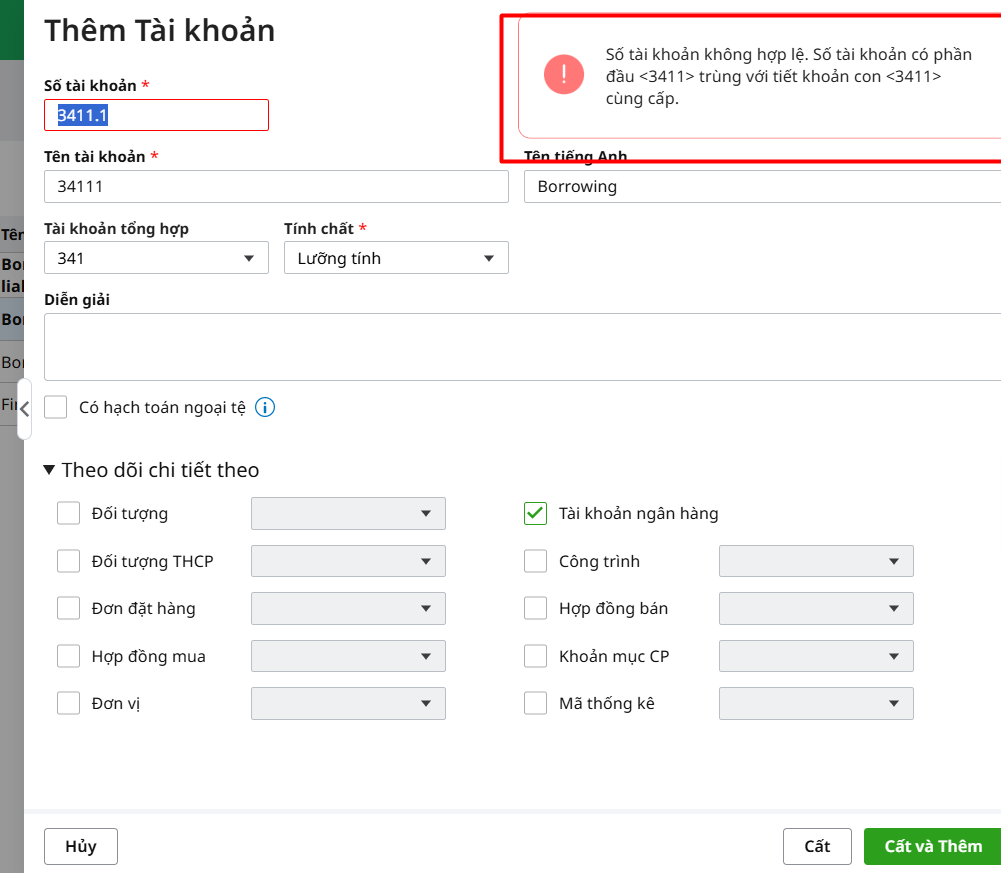Click the info icon beside foreign currency option
The height and width of the screenshot is (873, 1001).
(x=265, y=407)
